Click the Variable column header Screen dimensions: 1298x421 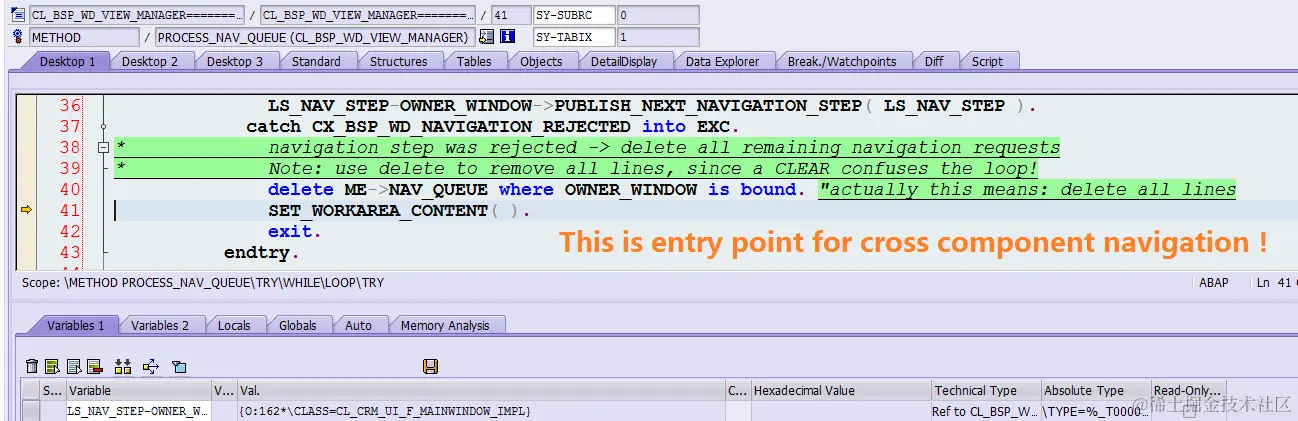[138, 390]
